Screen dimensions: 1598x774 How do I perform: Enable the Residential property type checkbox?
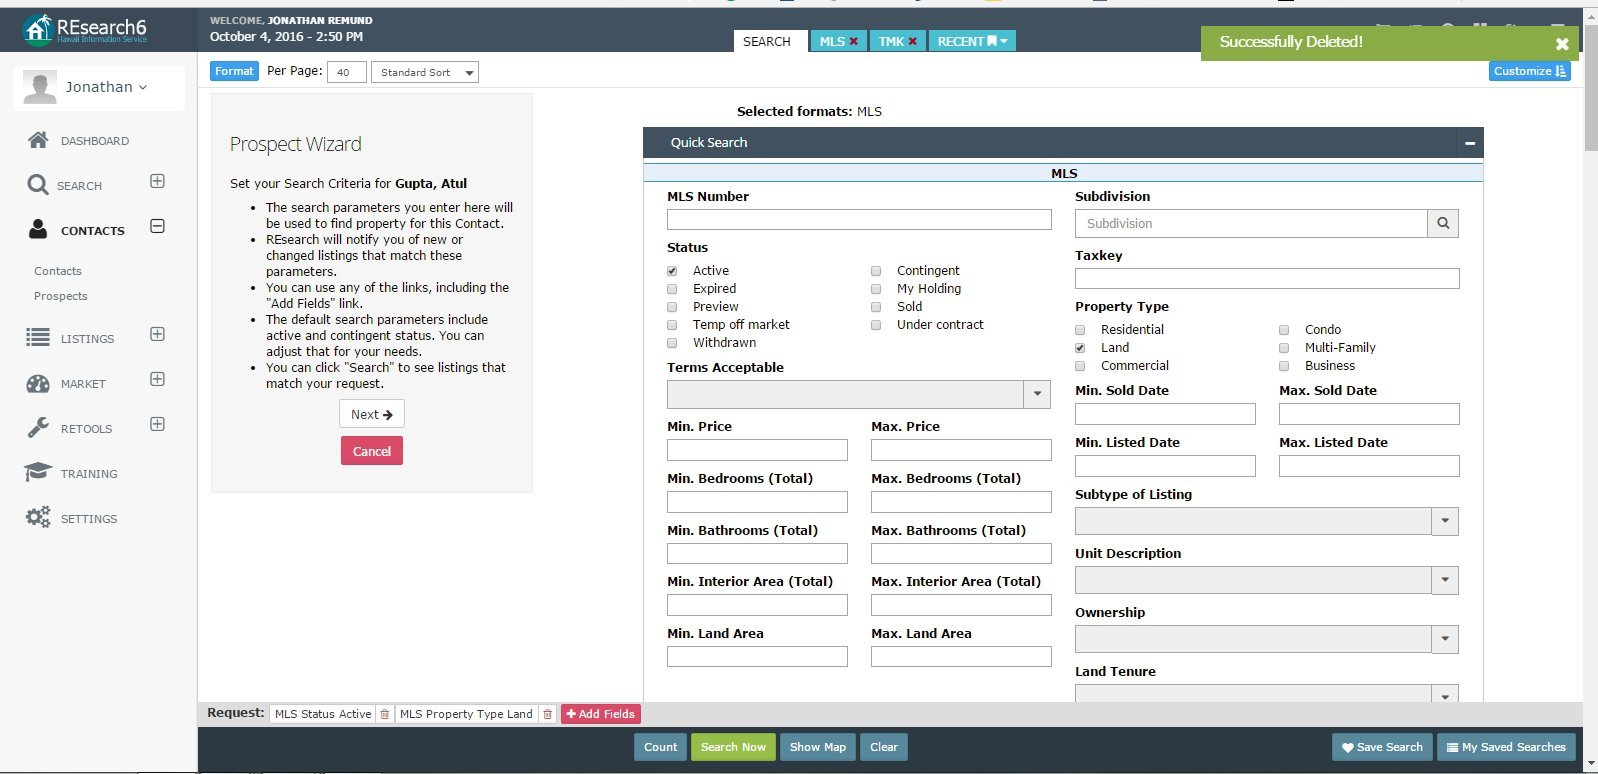(1080, 330)
